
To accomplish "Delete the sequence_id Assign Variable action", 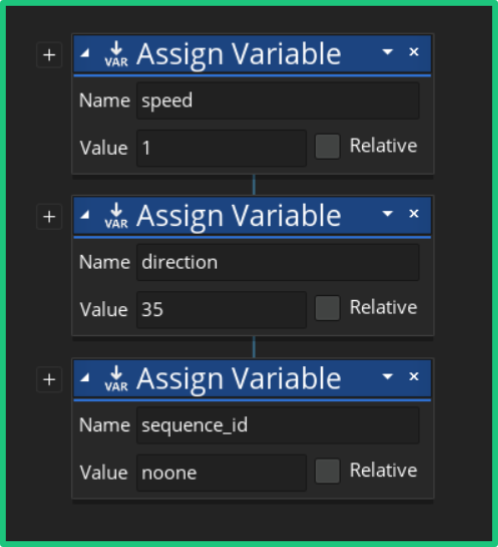I will tap(414, 376).
